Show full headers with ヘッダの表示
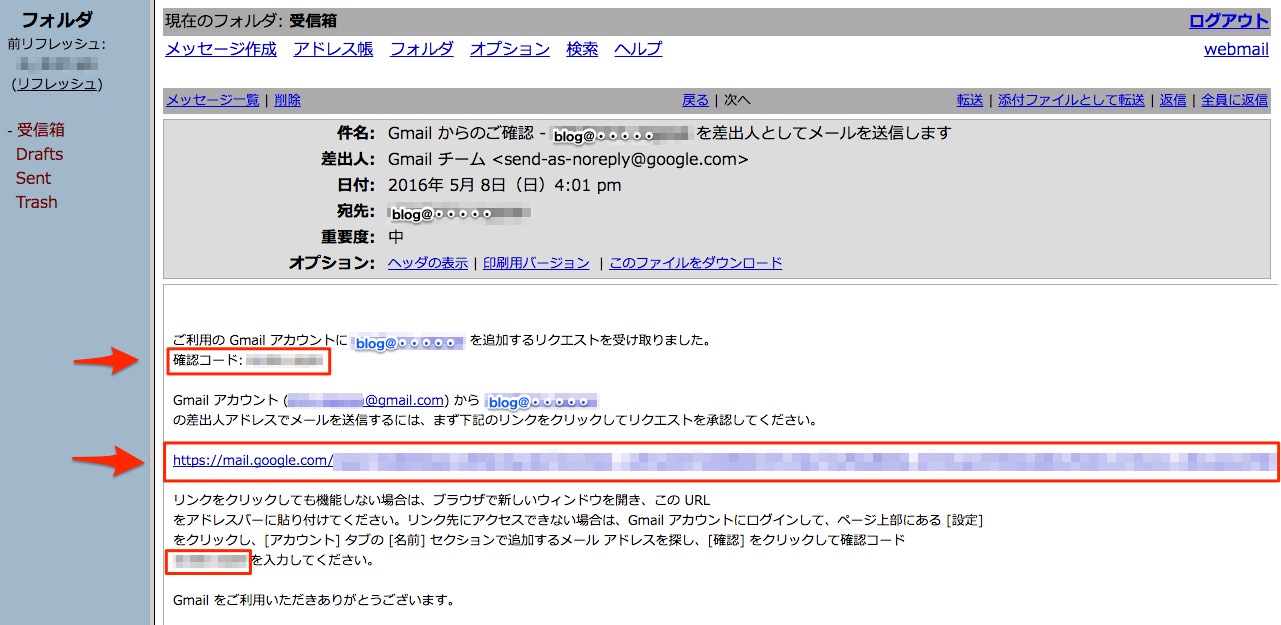 428,263
